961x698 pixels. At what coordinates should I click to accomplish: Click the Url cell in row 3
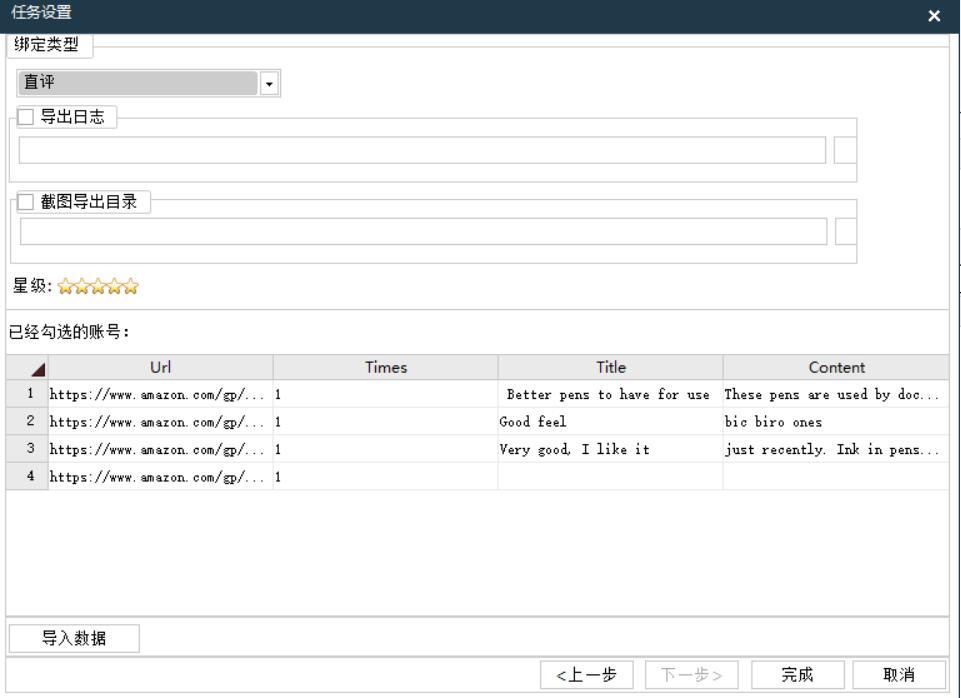(x=161, y=449)
